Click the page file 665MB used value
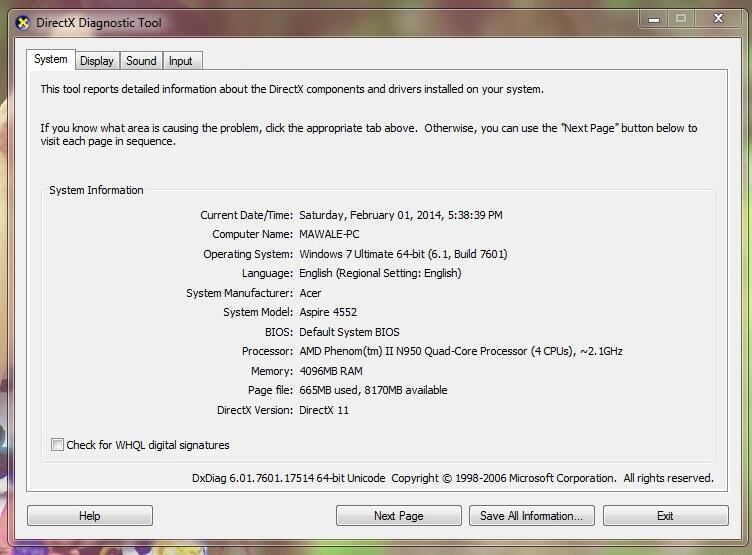This screenshot has width=752, height=555. tap(373, 390)
